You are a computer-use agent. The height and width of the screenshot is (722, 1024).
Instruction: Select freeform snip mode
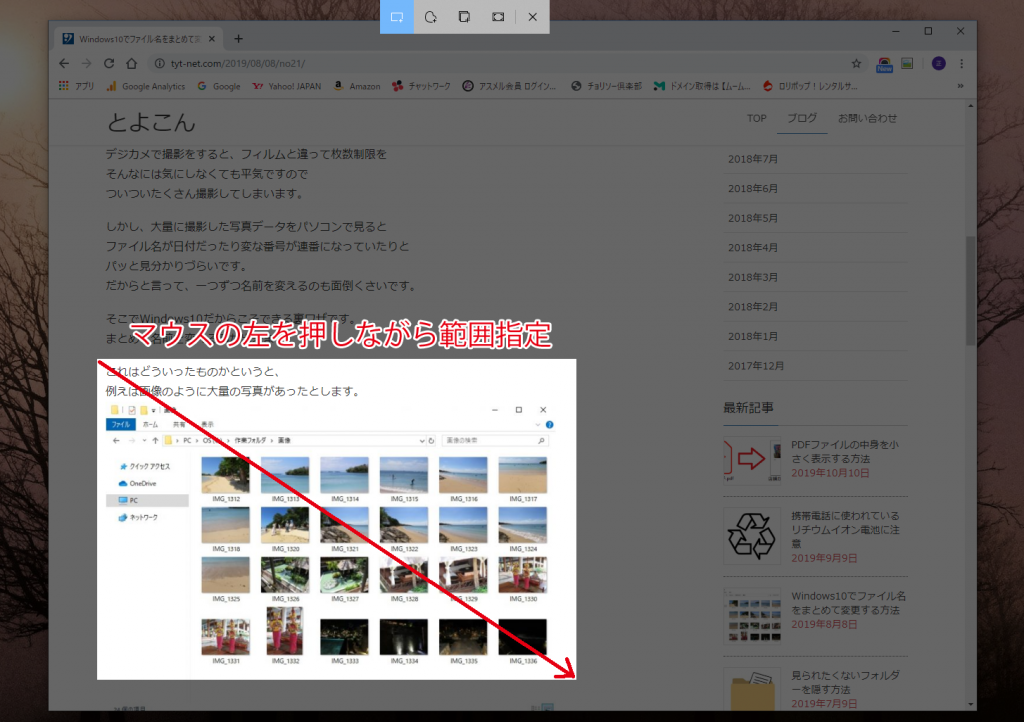pyautogui.click(x=430, y=17)
